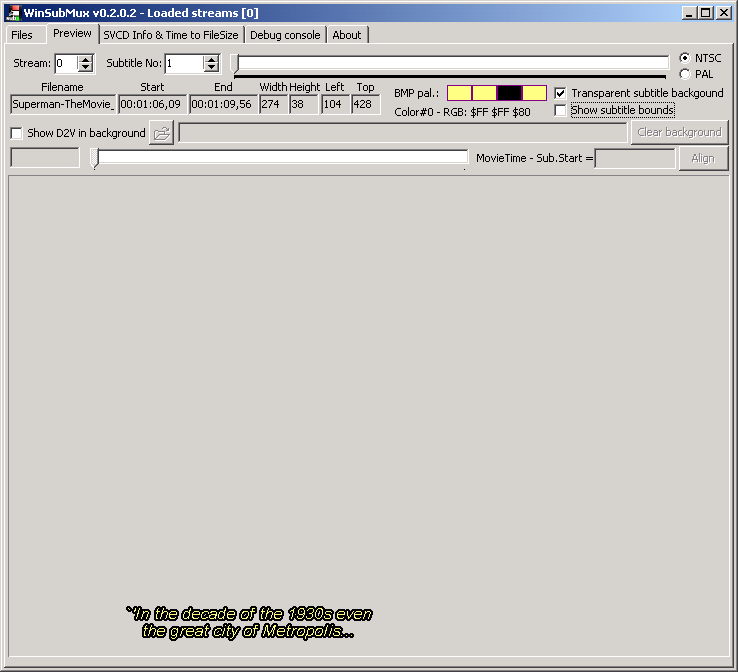
Task: Disable Transparent subtitle background checkbox
Action: coord(560,93)
